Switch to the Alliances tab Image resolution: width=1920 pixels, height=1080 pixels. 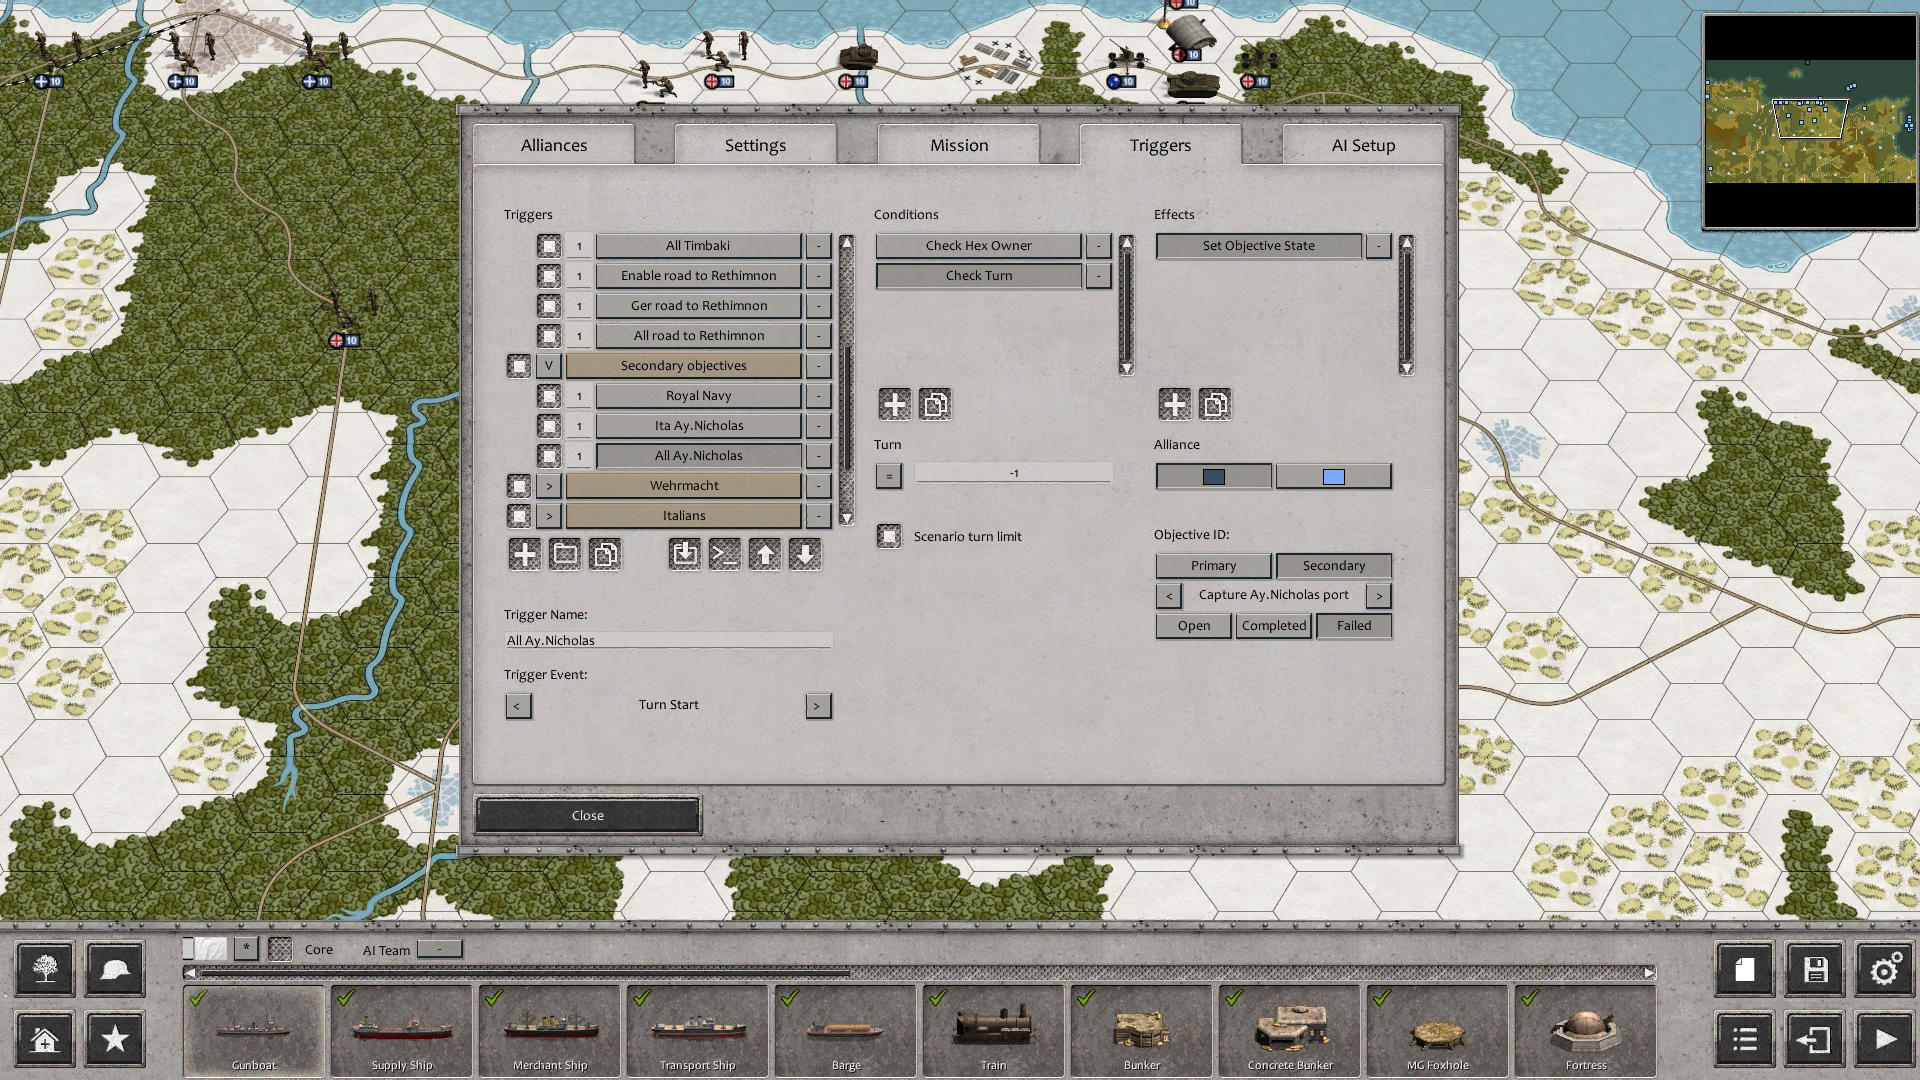pyautogui.click(x=554, y=145)
